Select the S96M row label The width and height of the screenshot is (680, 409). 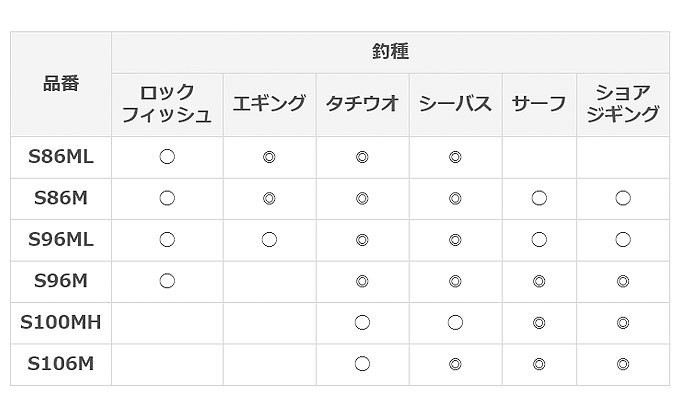coord(61,281)
